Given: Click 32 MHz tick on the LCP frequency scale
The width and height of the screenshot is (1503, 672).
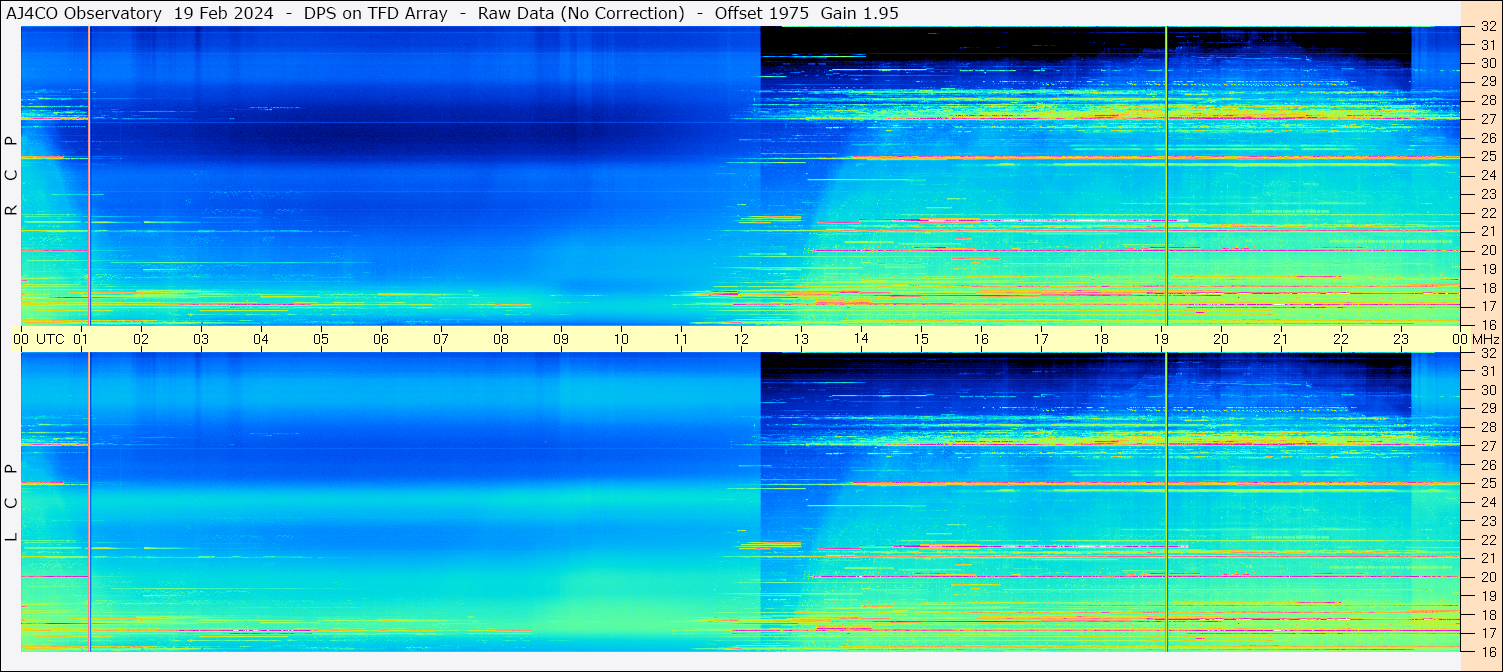Looking at the screenshot, I should coord(1487,353).
